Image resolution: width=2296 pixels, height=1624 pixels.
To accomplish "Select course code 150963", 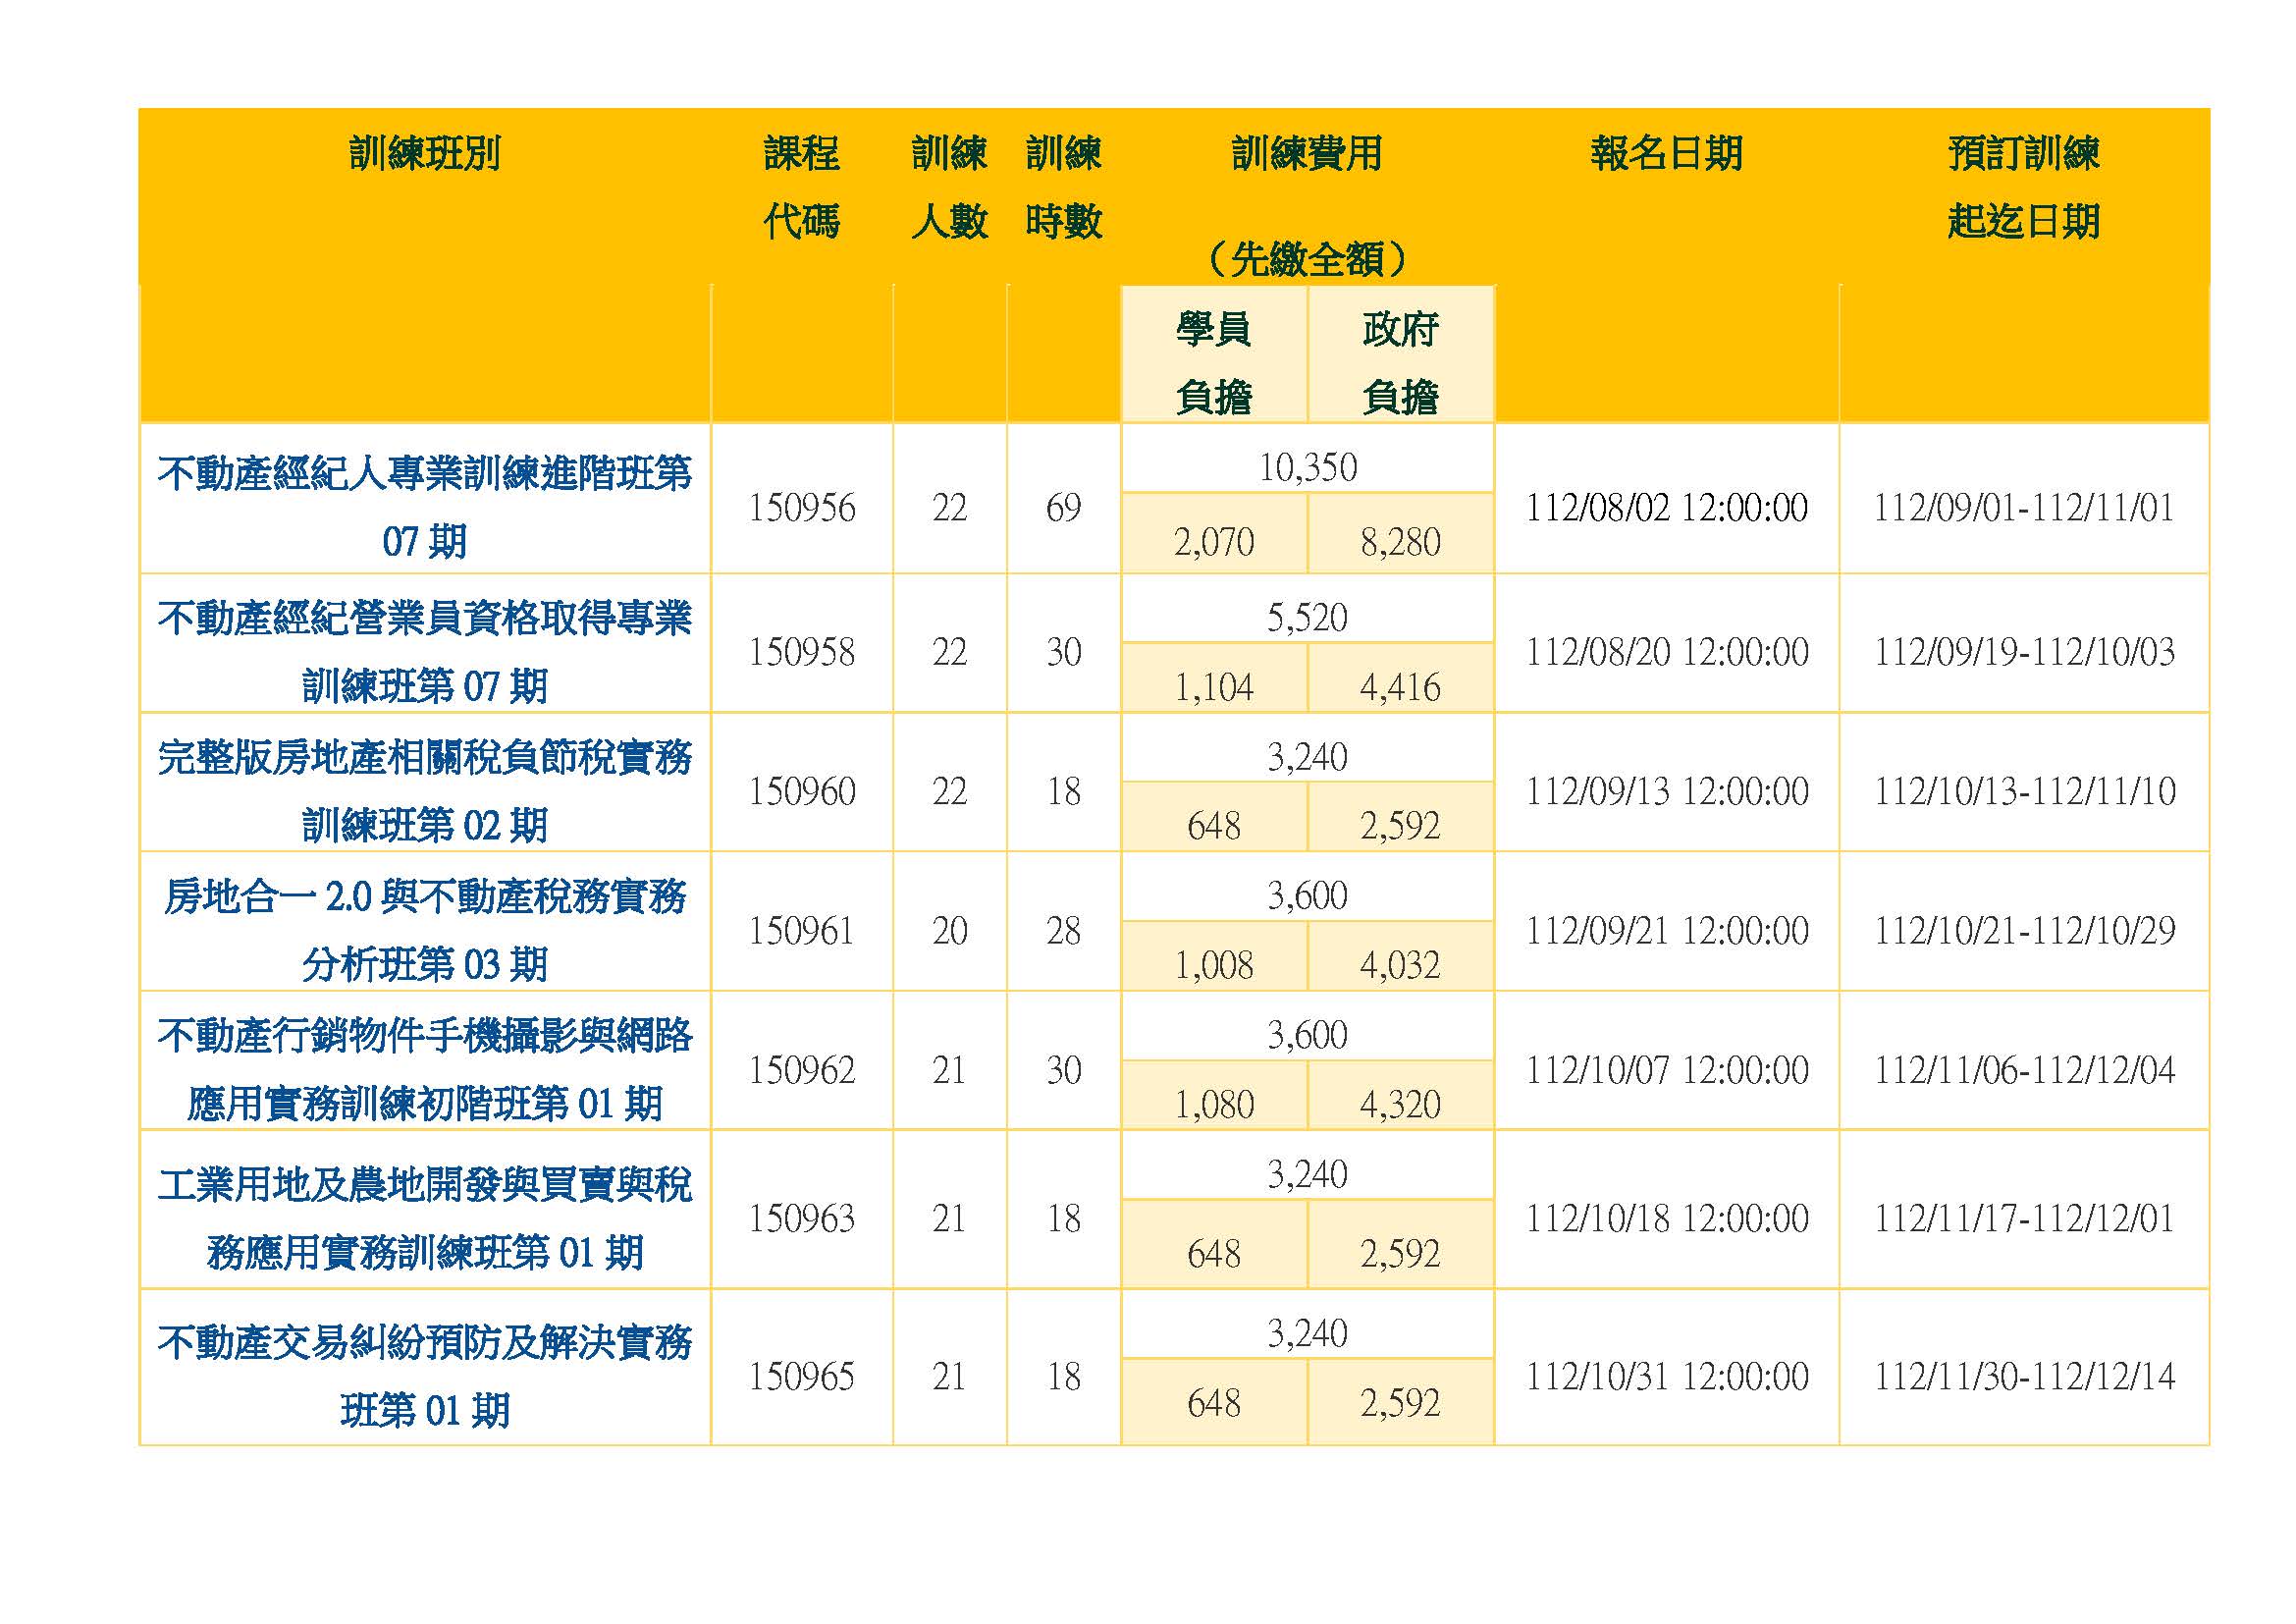I will (802, 1218).
